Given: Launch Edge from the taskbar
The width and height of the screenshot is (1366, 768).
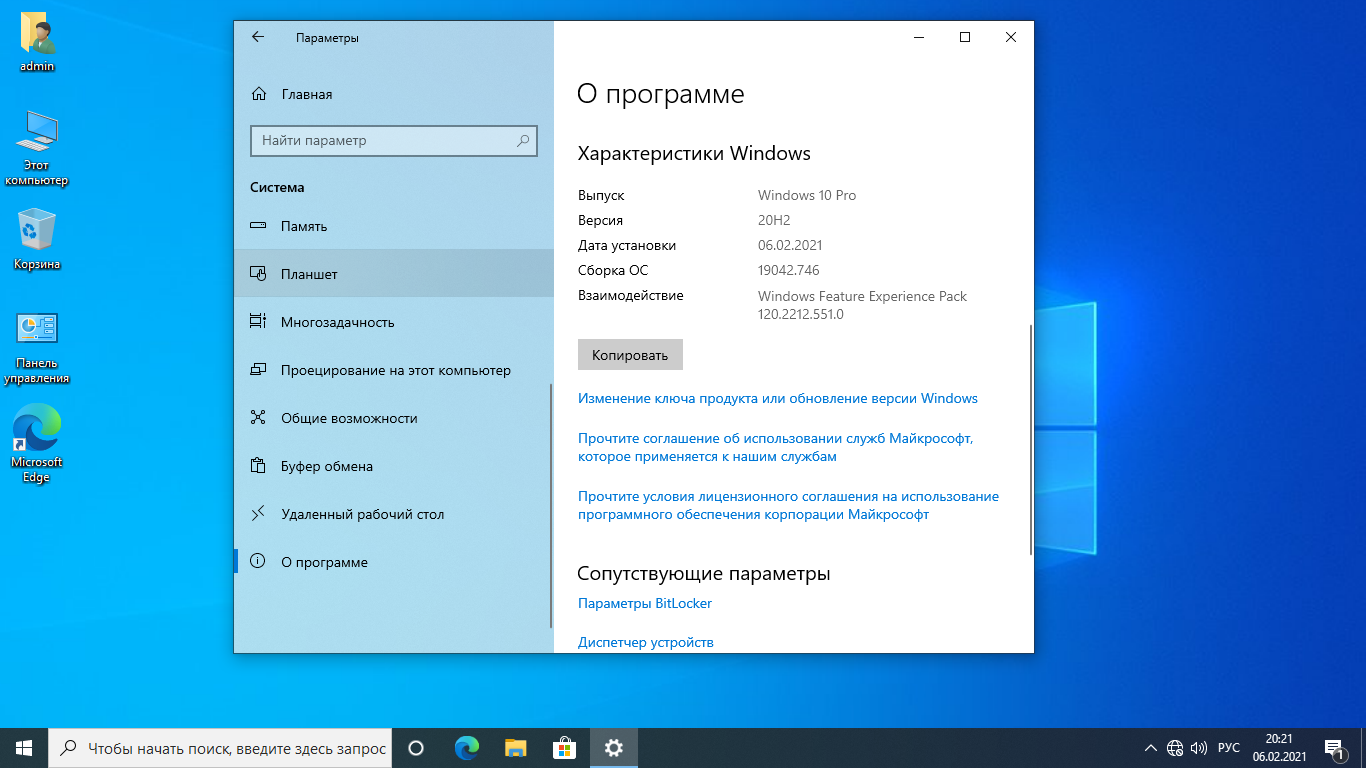Looking at the screenshot, I should 466,748.
